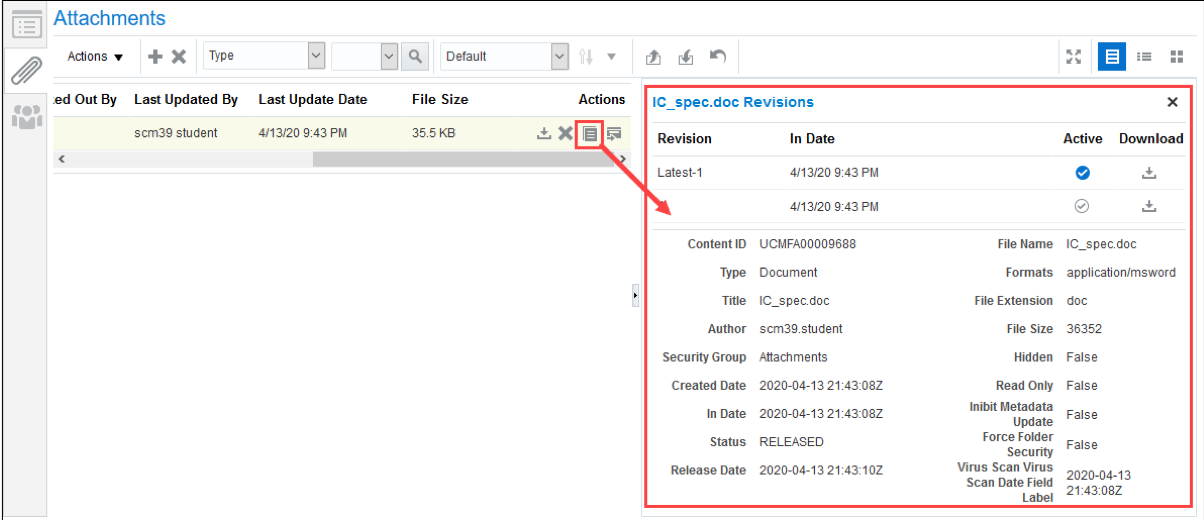Viewport: 1204px width, 520px height.
Task: Download the attachment from the table row
Action: (x=544, y=132)
